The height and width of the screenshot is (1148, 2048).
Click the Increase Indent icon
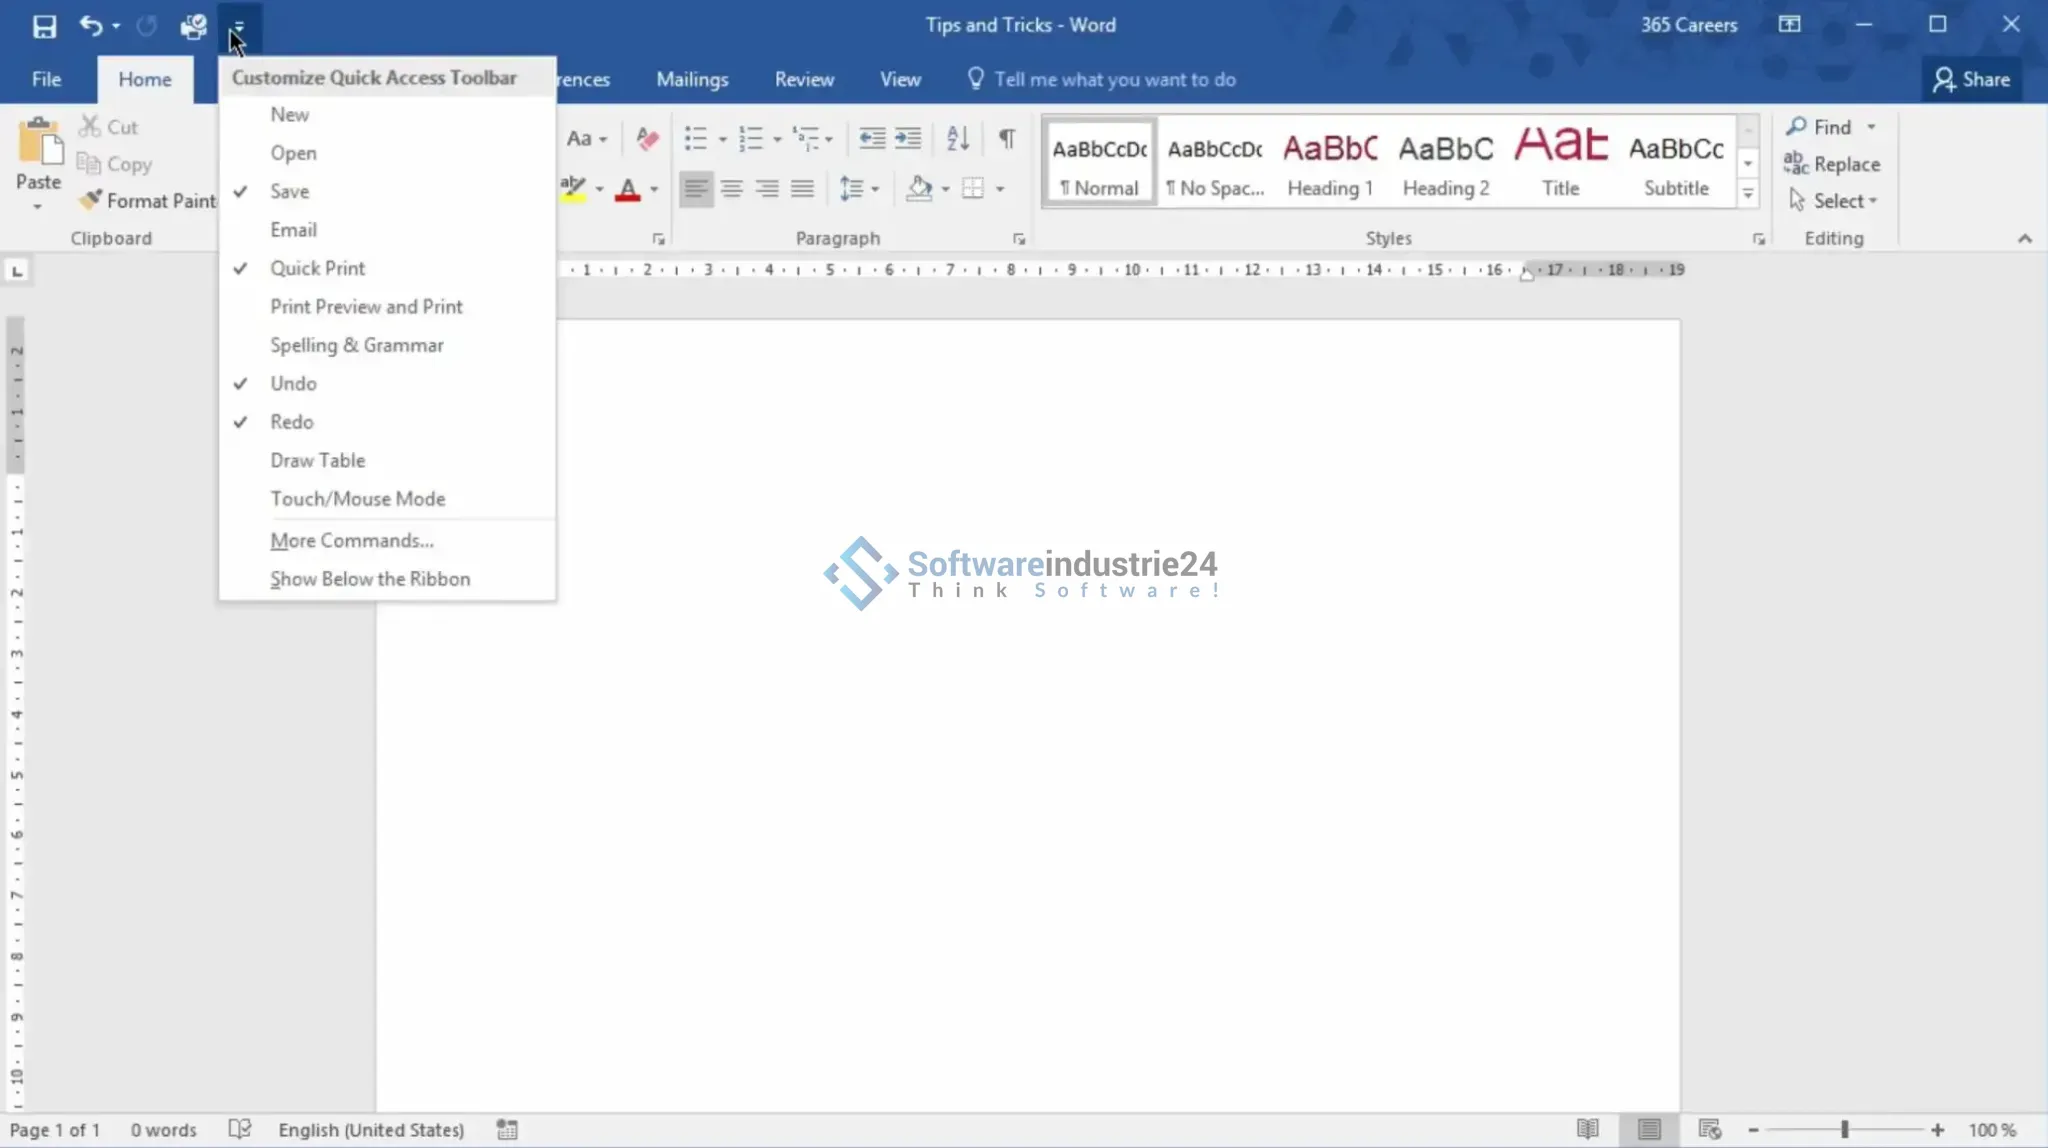[908, 138]
